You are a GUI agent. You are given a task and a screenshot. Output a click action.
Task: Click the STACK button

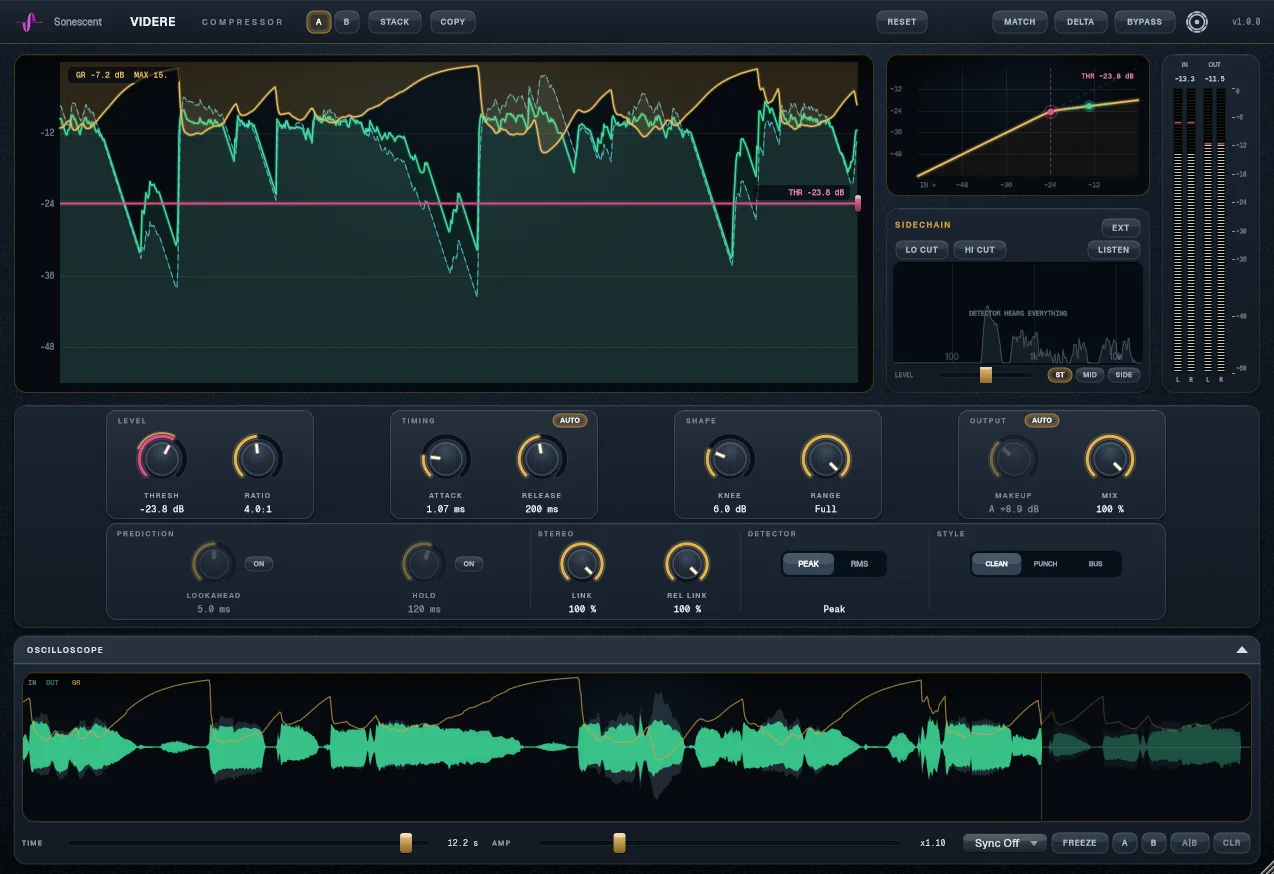point(395,22)
